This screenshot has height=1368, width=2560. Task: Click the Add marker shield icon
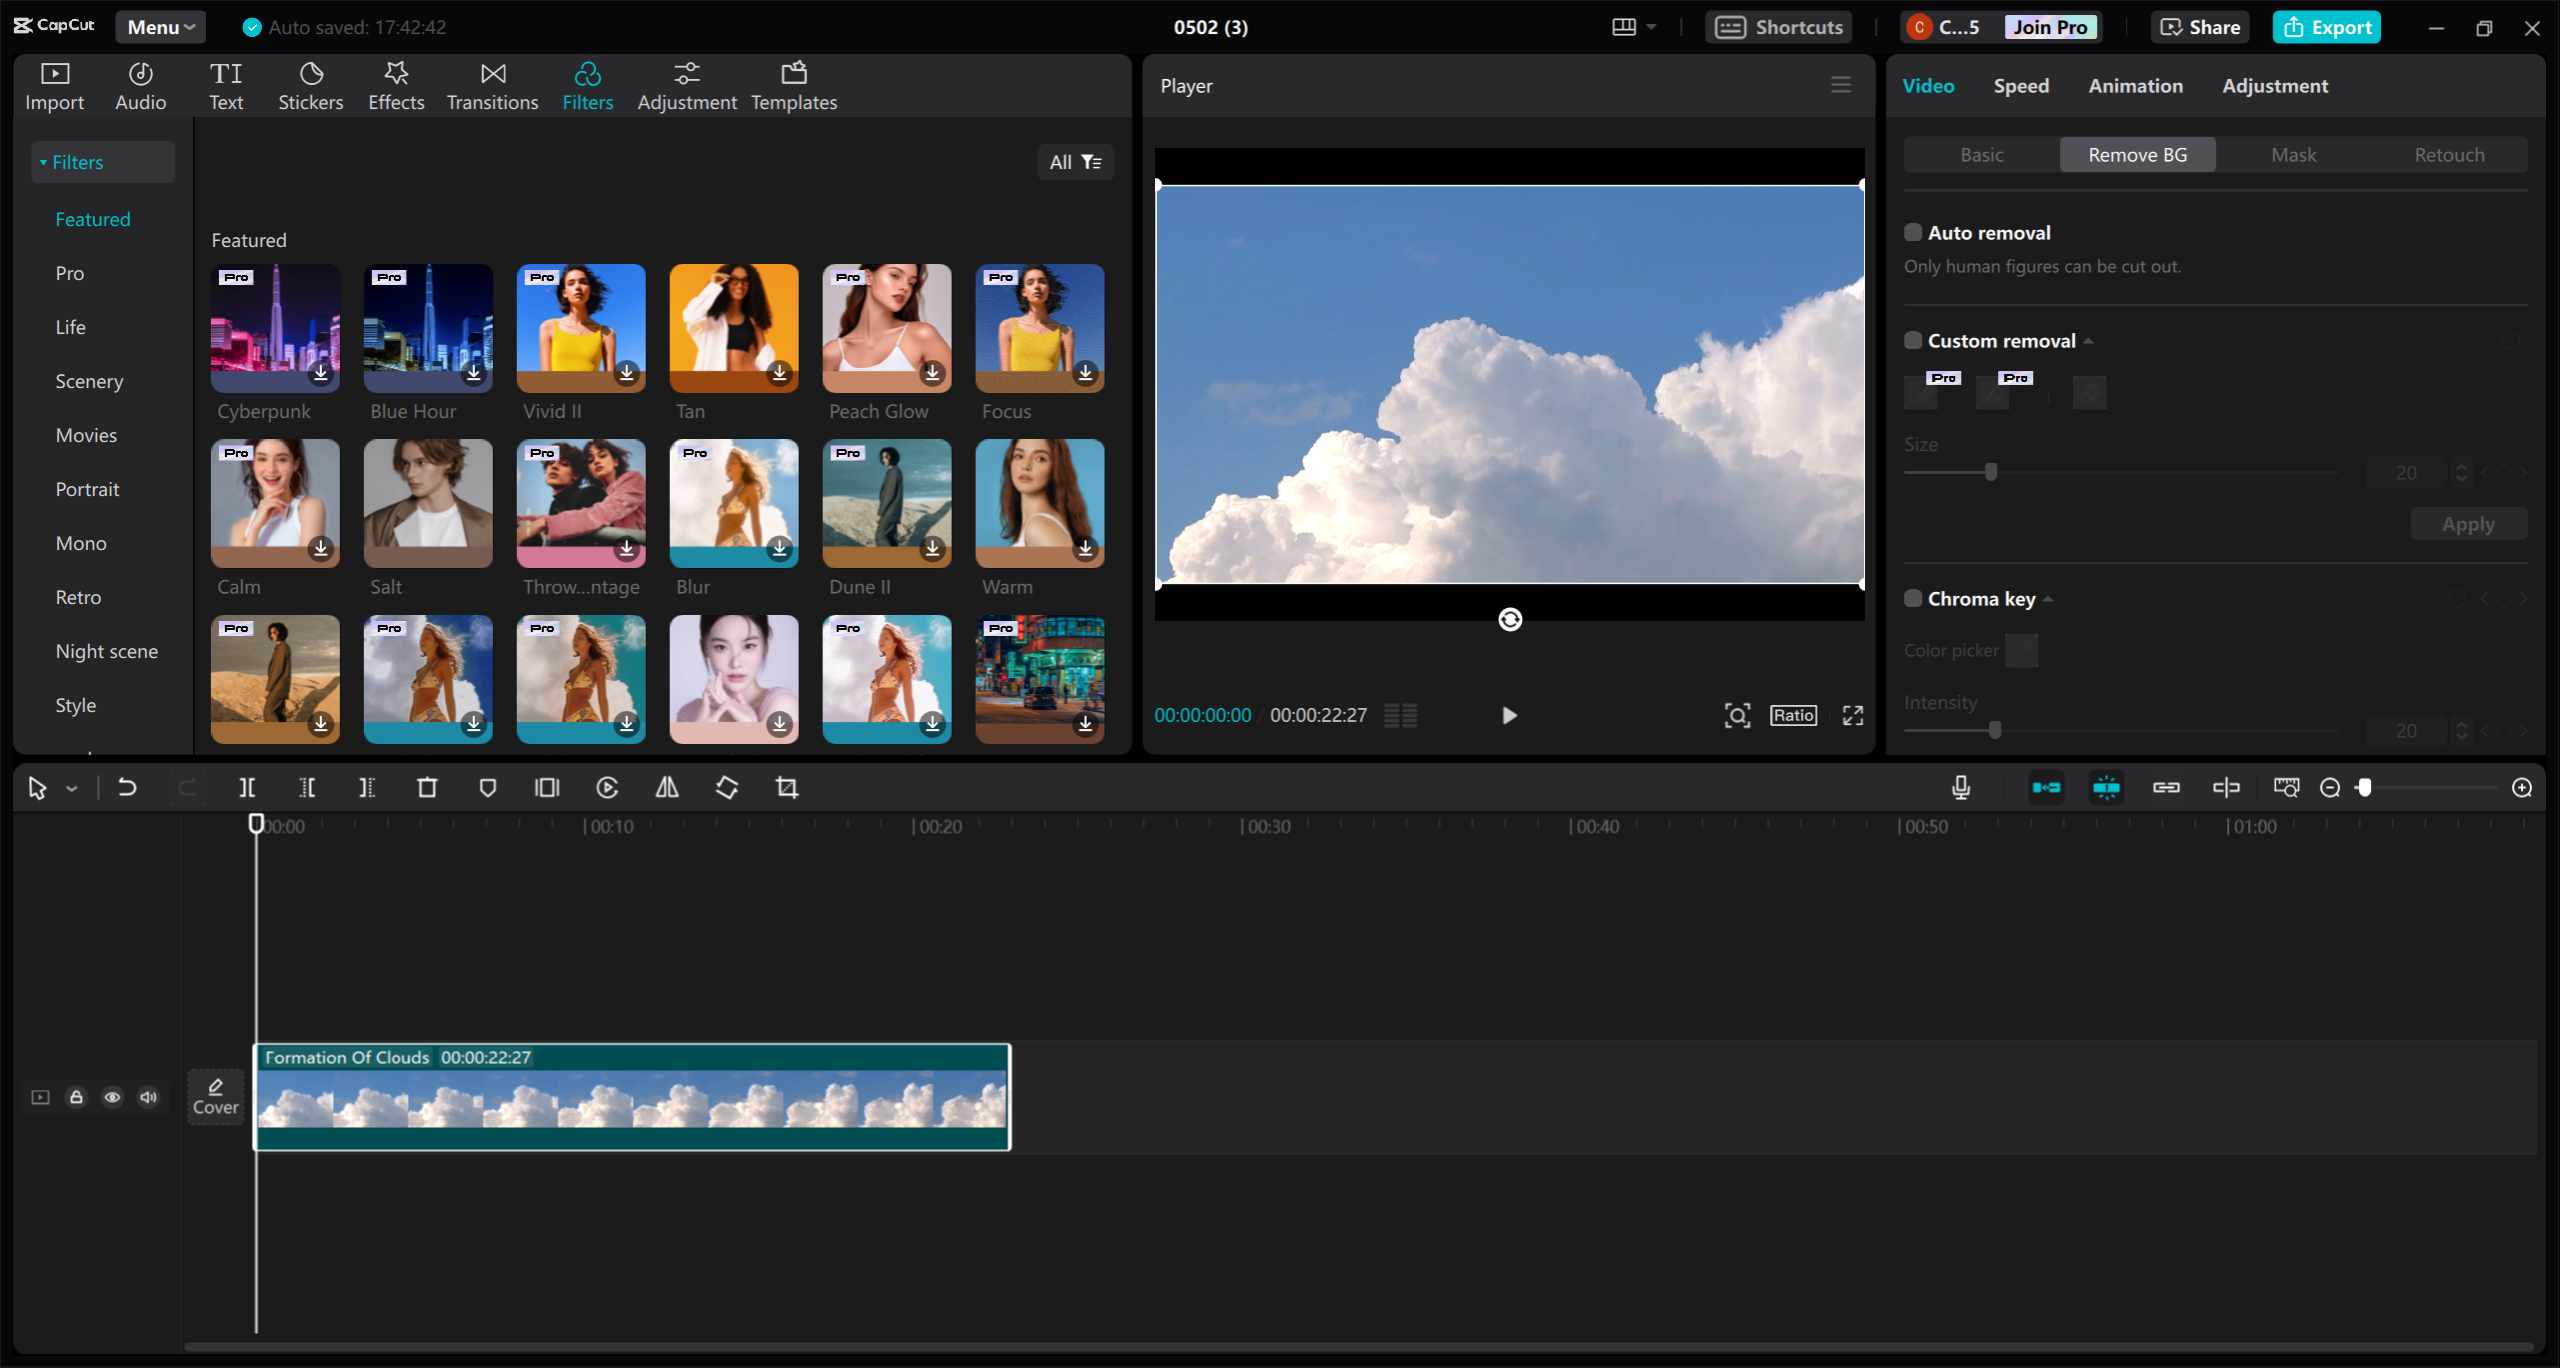tap(487, 788)
